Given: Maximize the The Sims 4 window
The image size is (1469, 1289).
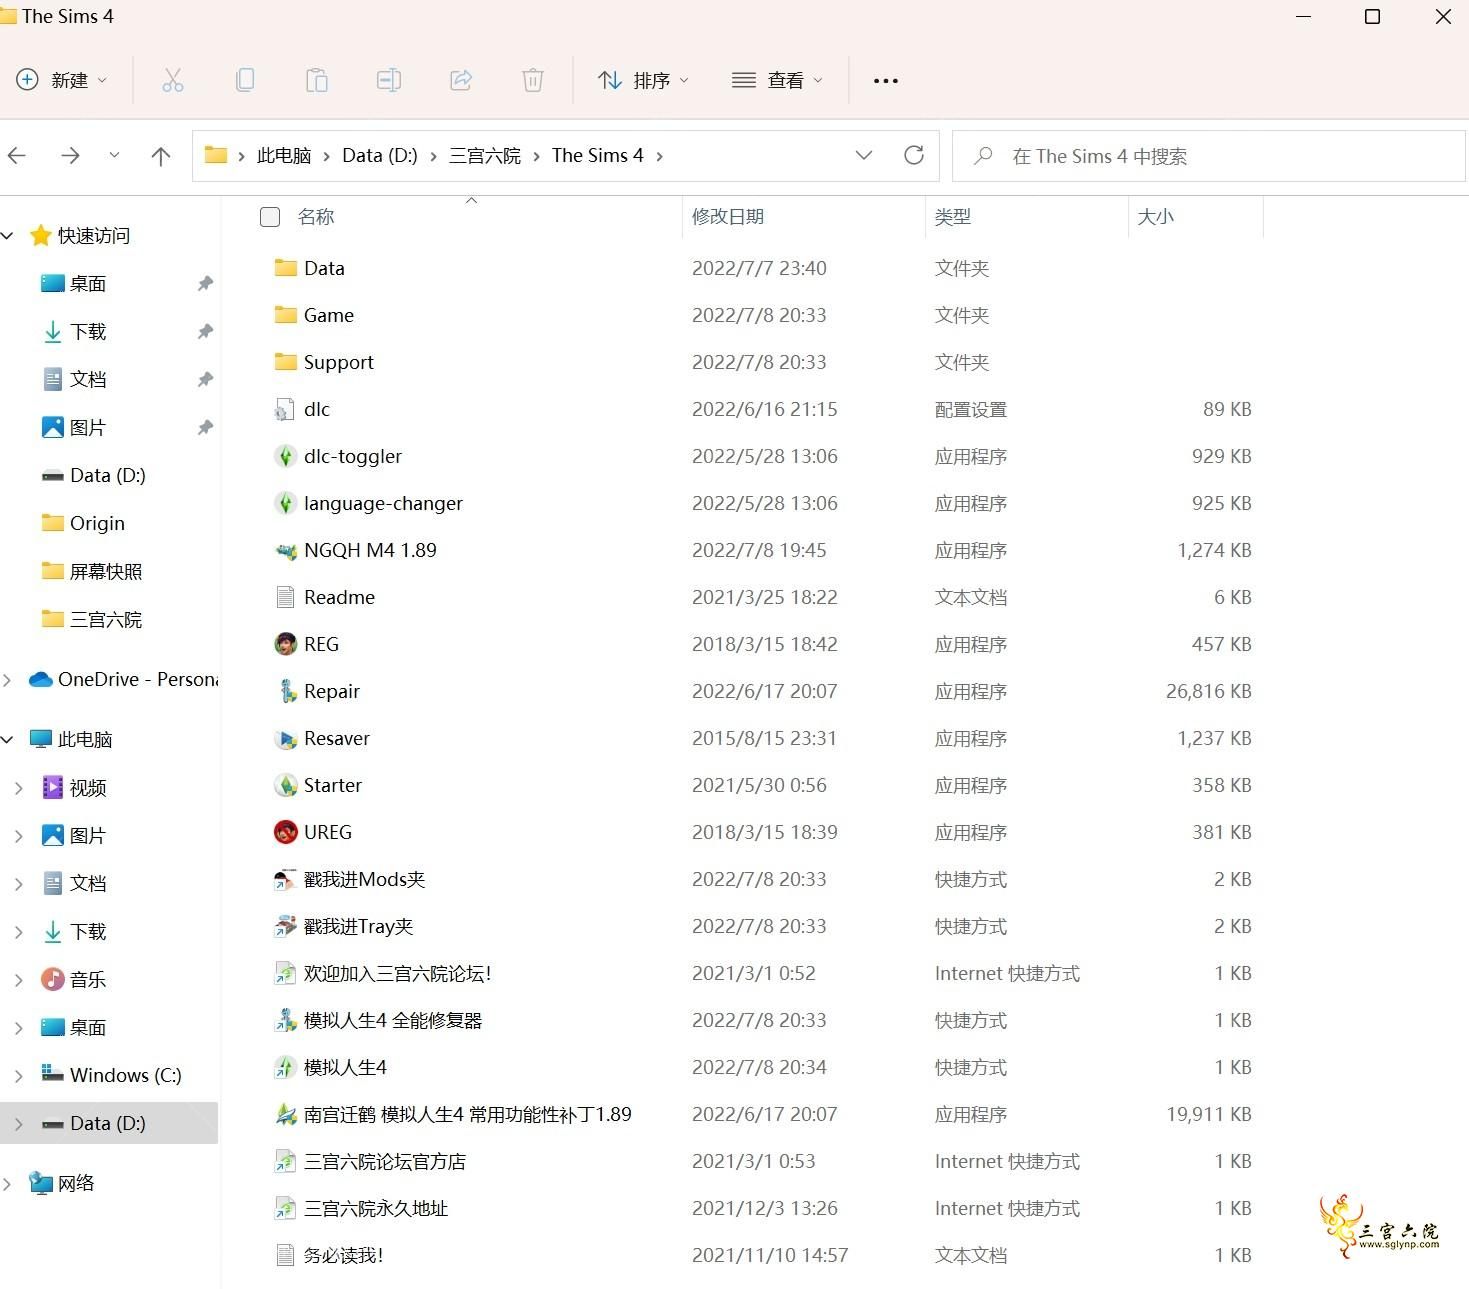Looking at the screenshot, I should (1372, 17).
